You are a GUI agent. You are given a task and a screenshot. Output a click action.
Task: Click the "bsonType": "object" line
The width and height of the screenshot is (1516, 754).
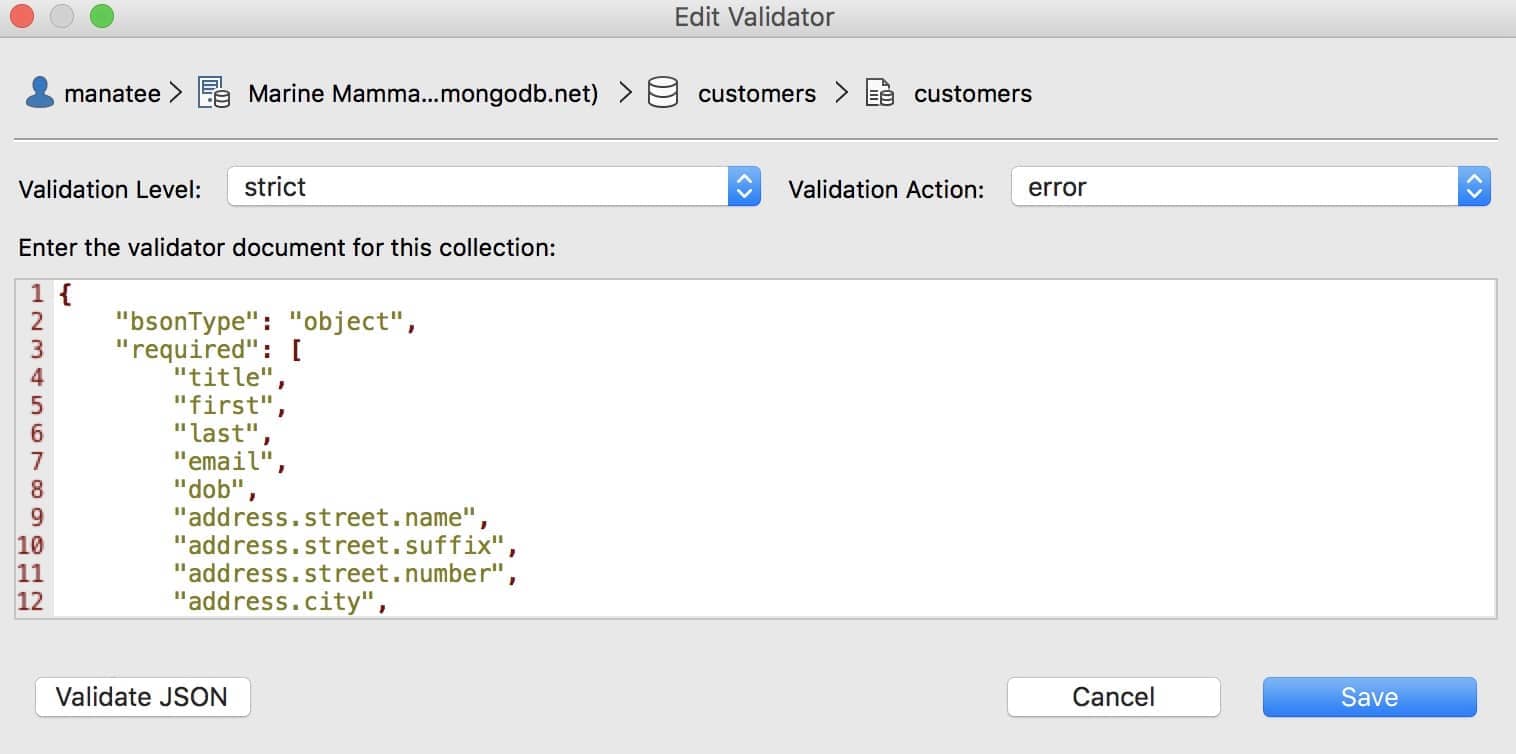pos(265,322)
